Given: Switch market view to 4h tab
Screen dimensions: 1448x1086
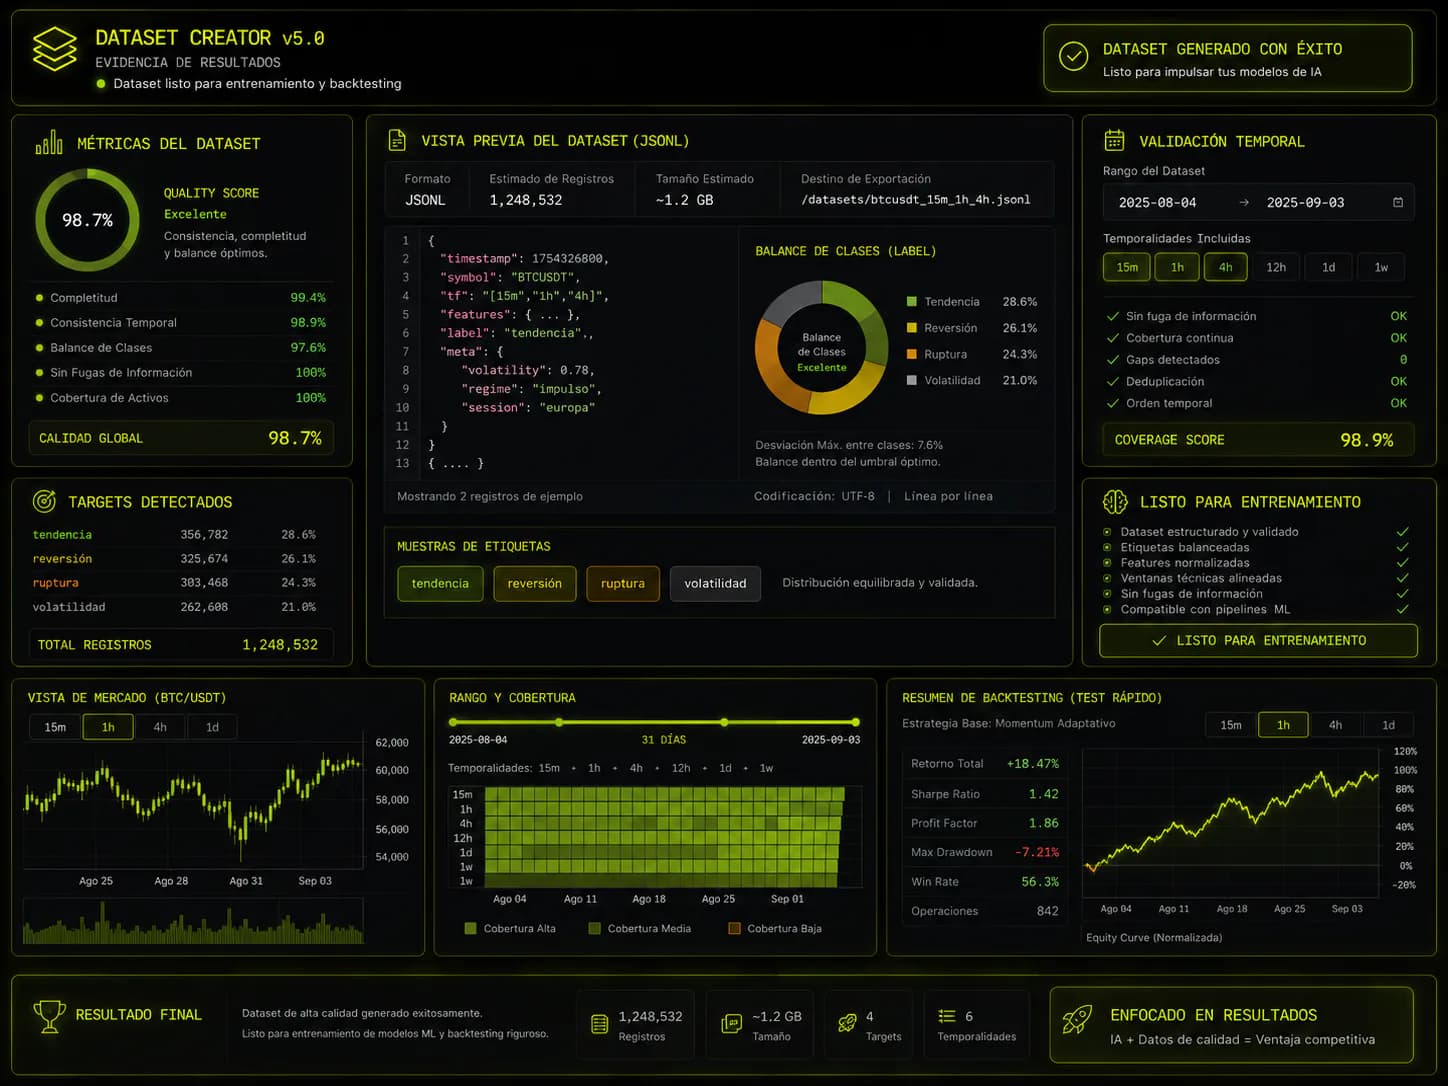Looking at the screenshot, I should click(x=160, y=727).
